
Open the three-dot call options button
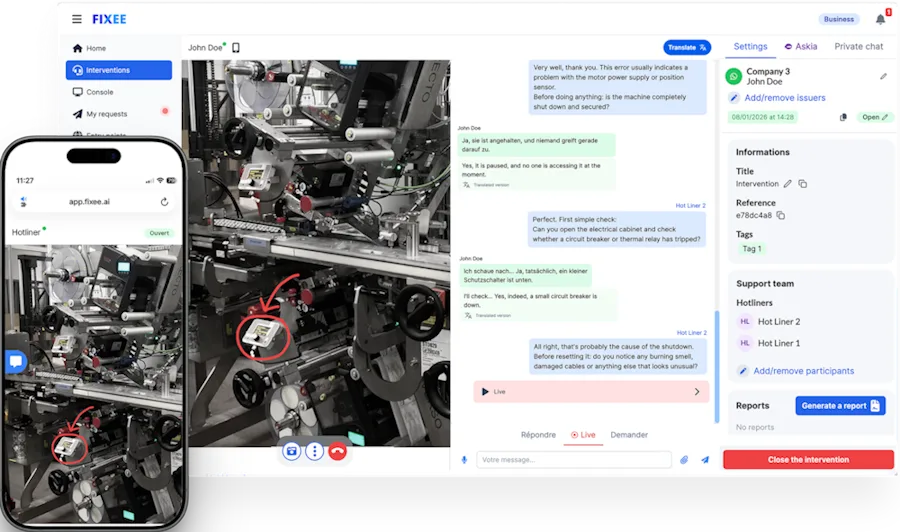coord(315,452)
